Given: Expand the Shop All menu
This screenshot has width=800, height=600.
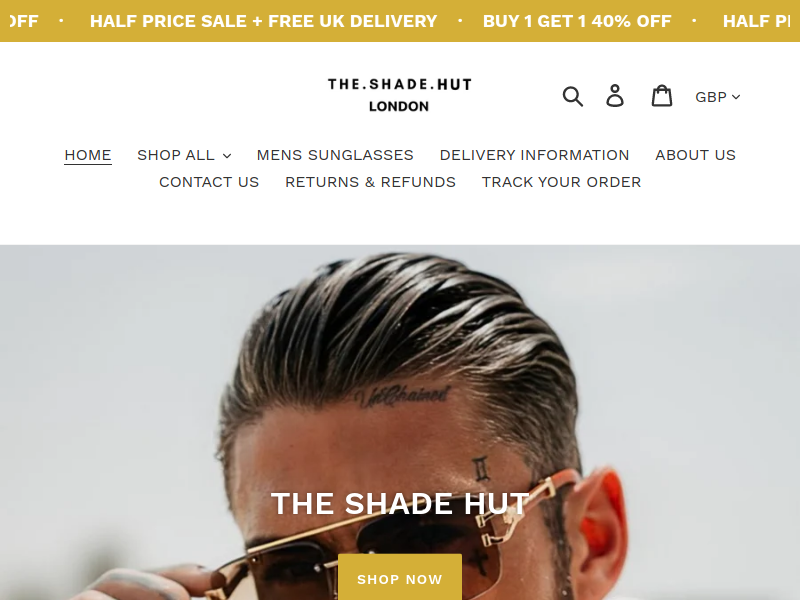Looking at the screenshot, I should pyautogui.click(x=184, y=155).
